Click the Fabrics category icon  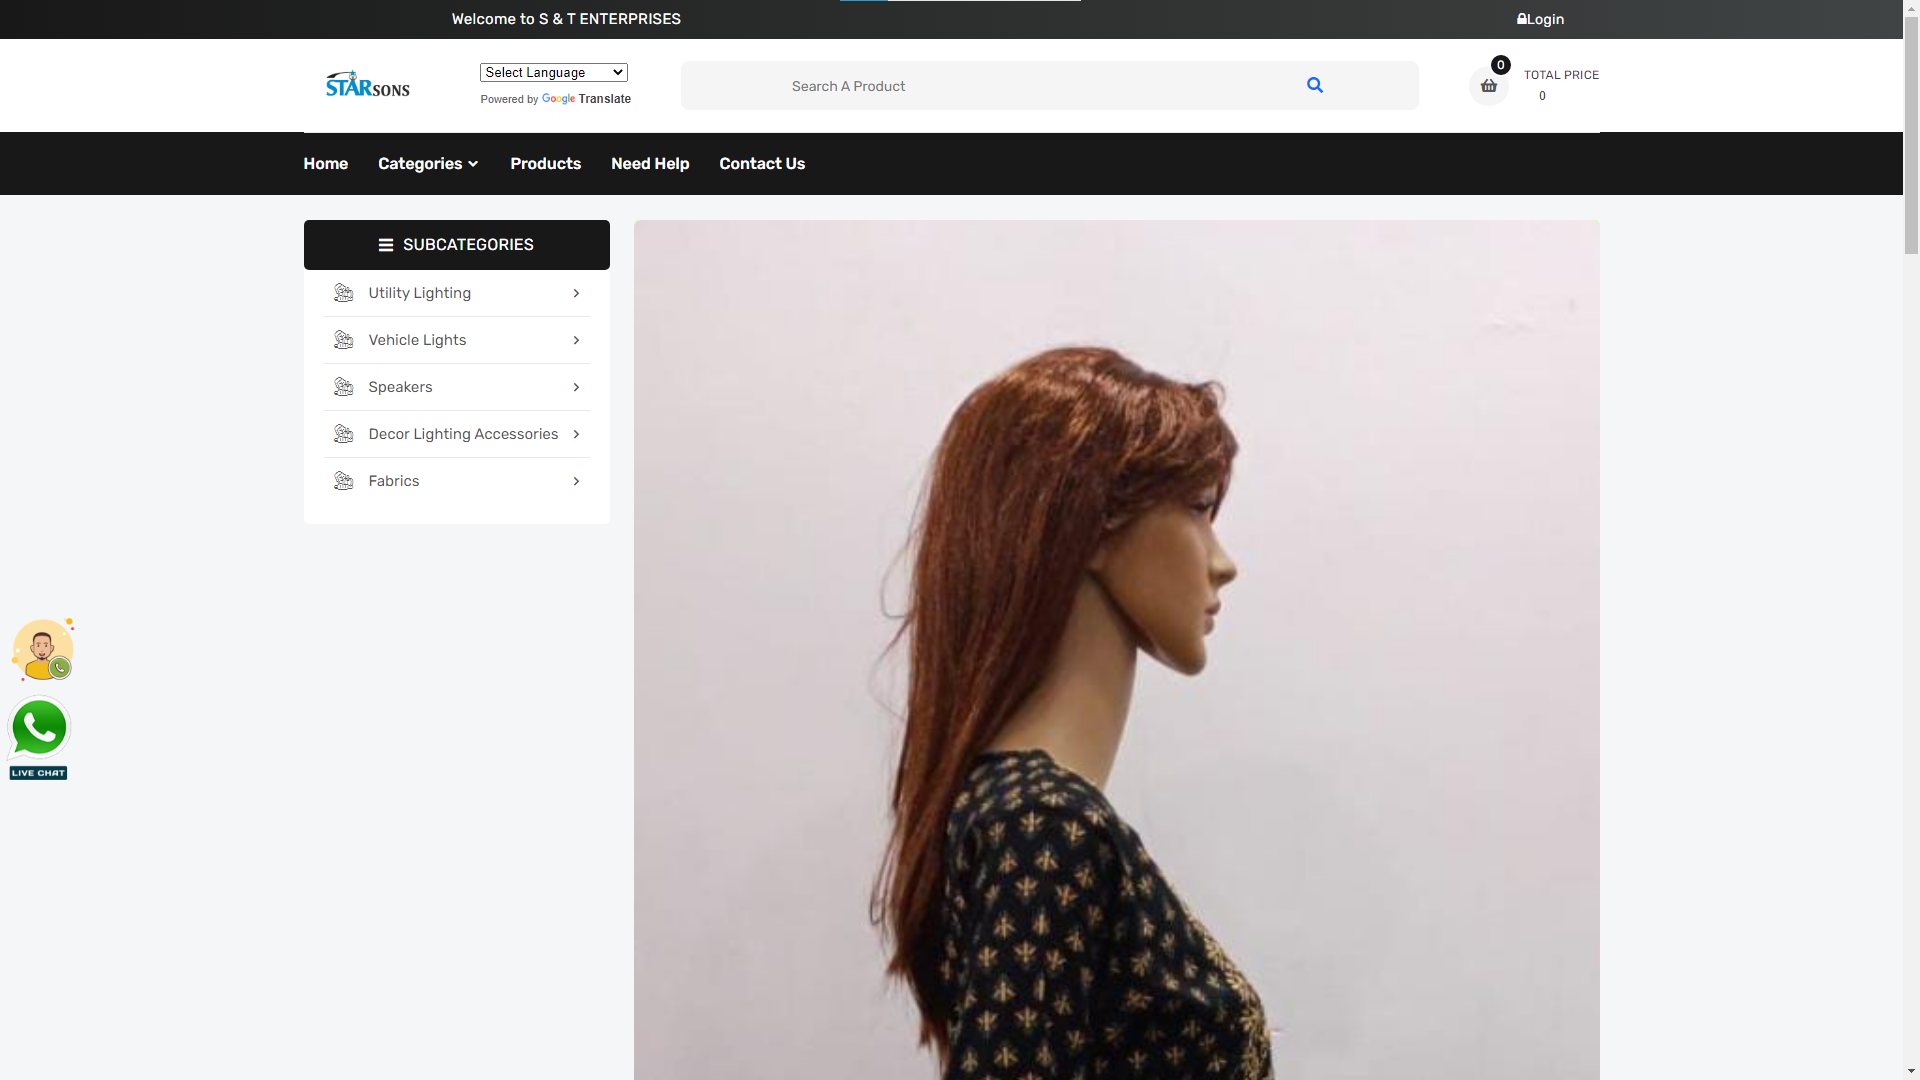click(x=343, y=481)
